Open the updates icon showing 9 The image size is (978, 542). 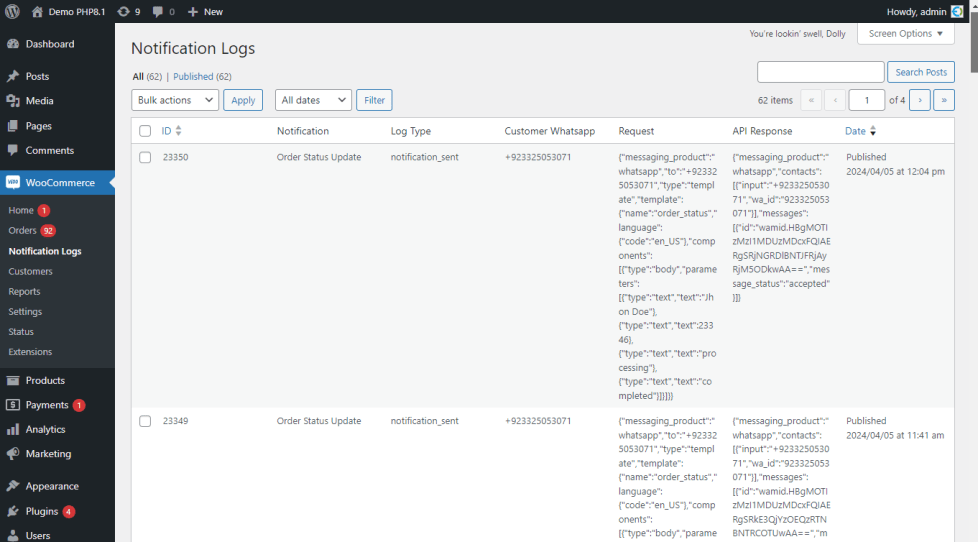[x=123, y=11]
